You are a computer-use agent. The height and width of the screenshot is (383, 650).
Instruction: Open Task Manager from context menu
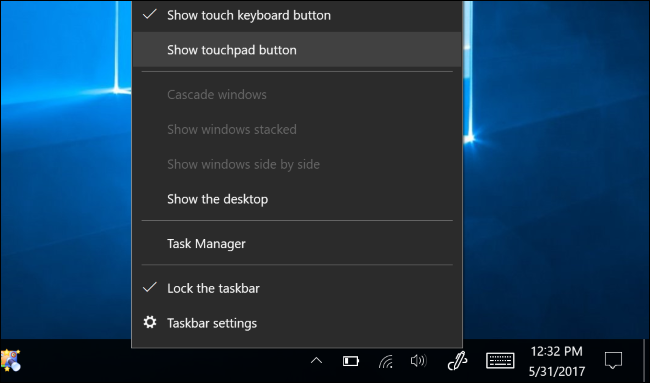click(x=297, y=243)
